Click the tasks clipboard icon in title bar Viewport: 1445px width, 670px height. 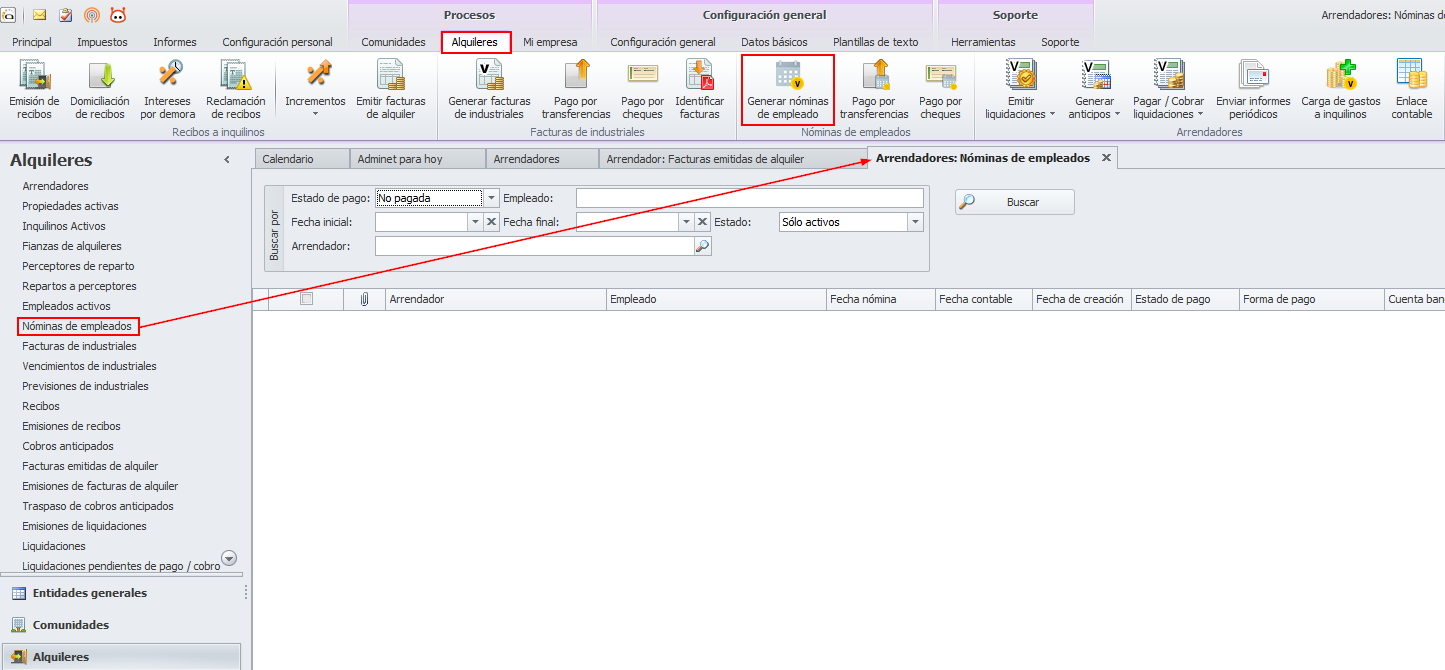(x=66, y=15)
